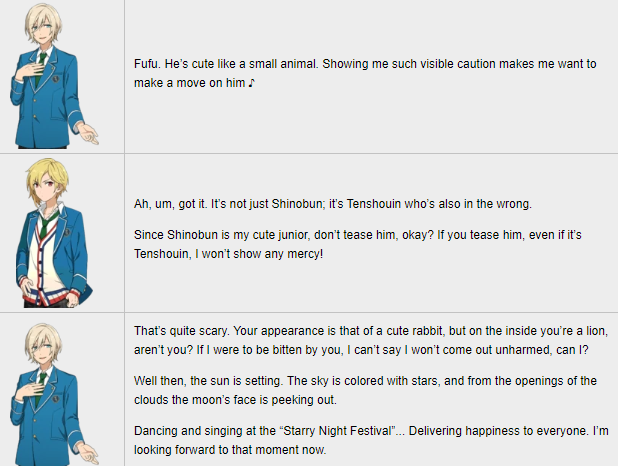Click the outstretched hand of the sprite beside "Fufu"
This screenshot has height=466, width=618.
[x=88, y=134]
